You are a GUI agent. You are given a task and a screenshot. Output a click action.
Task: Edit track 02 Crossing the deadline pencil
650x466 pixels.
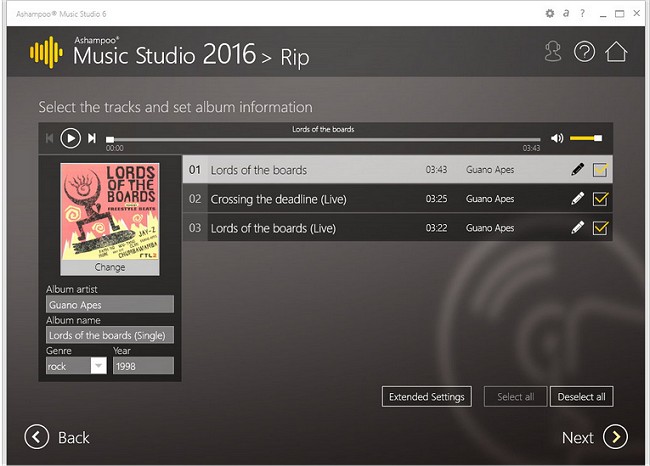[x=577, y=199]
